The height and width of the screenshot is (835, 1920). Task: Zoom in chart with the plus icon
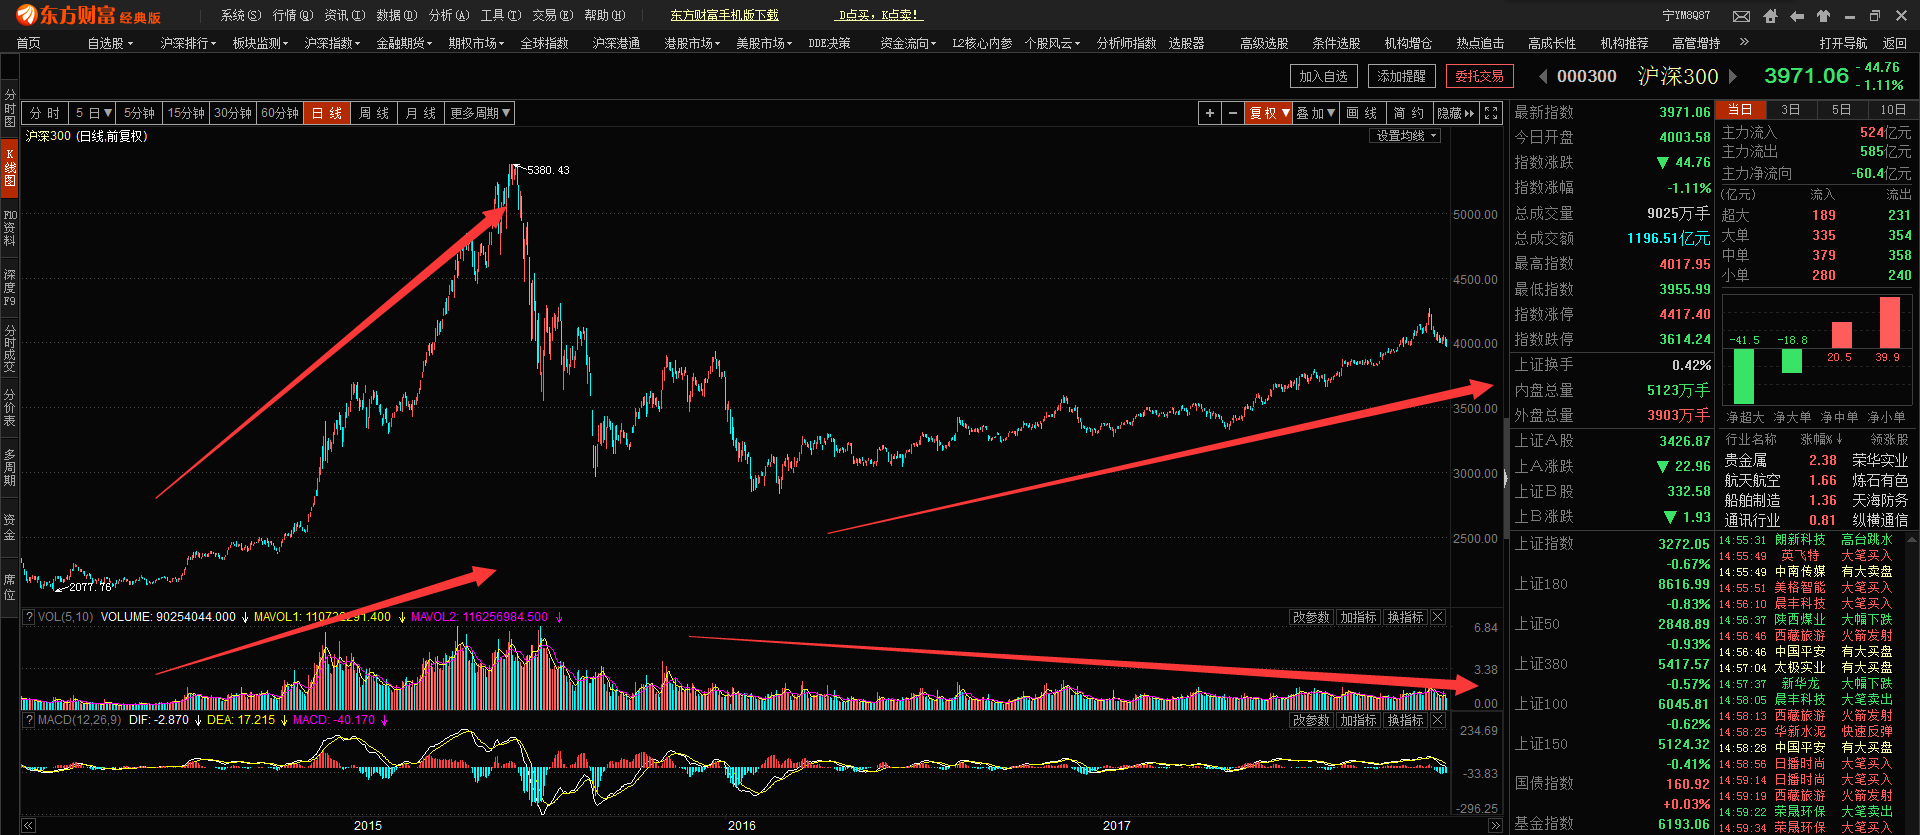pyautogui.click(x=1210, y=113)
